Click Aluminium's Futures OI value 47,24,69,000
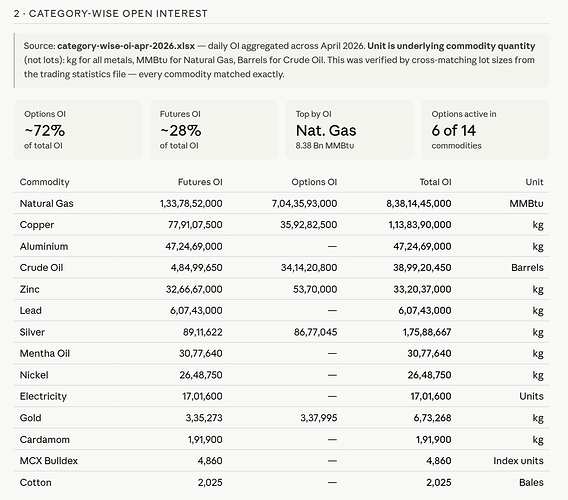568x500 pixels. 194,246
